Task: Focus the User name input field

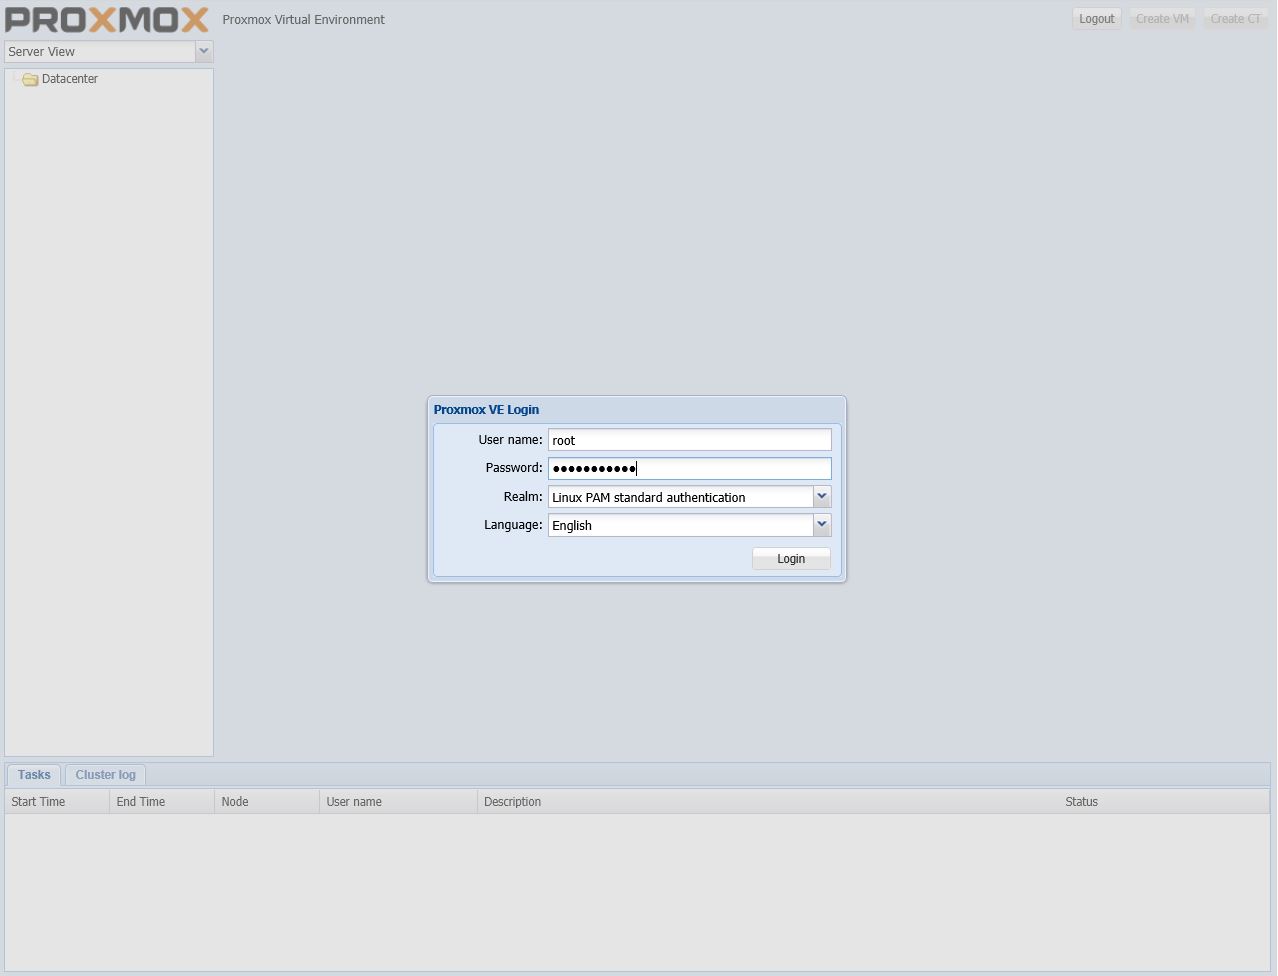Action: (689, 440)
